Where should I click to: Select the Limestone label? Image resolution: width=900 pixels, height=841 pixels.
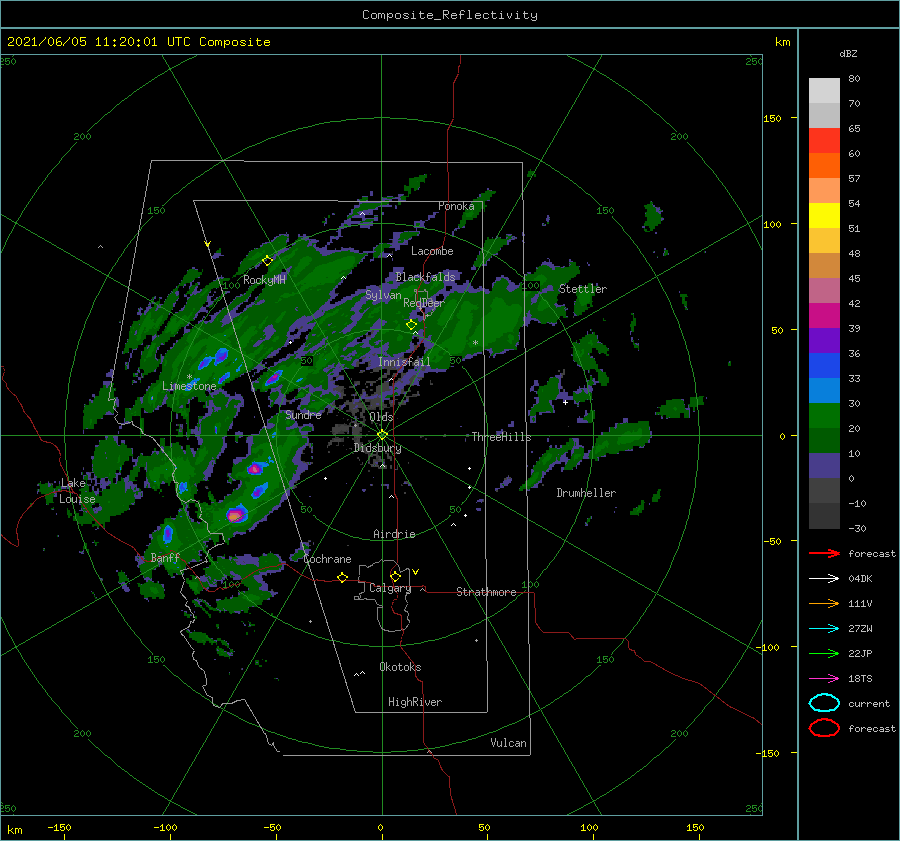pyautogui.click(x=189, y=386)
